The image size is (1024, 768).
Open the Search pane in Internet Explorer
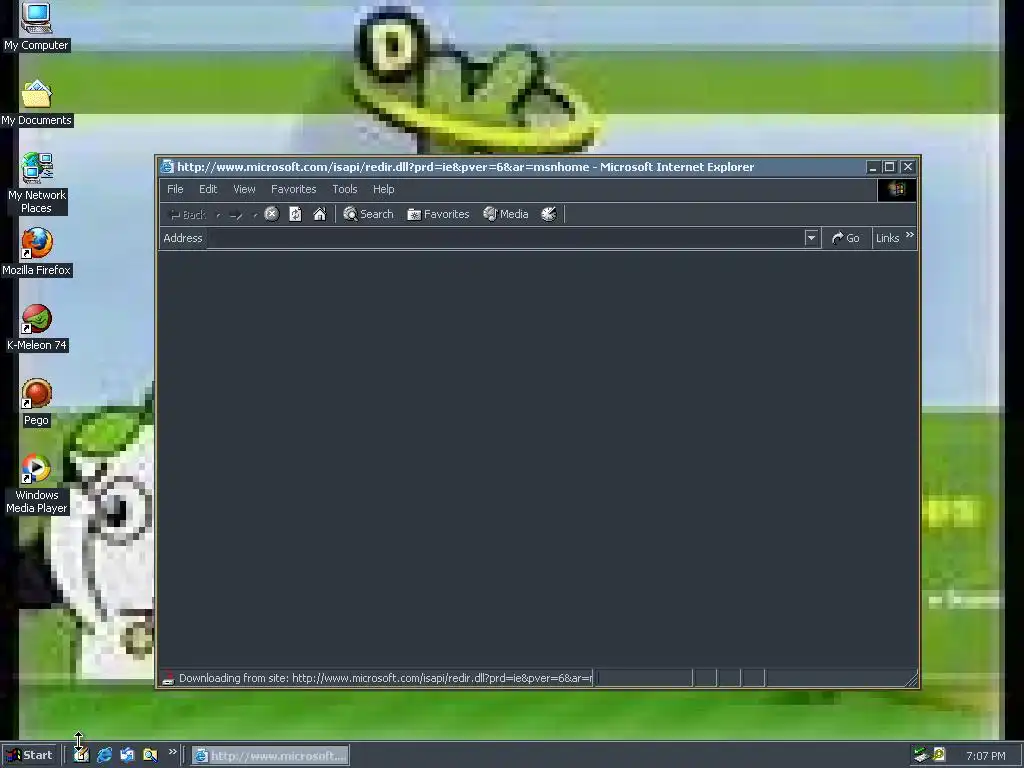click(x=368, y=214)
